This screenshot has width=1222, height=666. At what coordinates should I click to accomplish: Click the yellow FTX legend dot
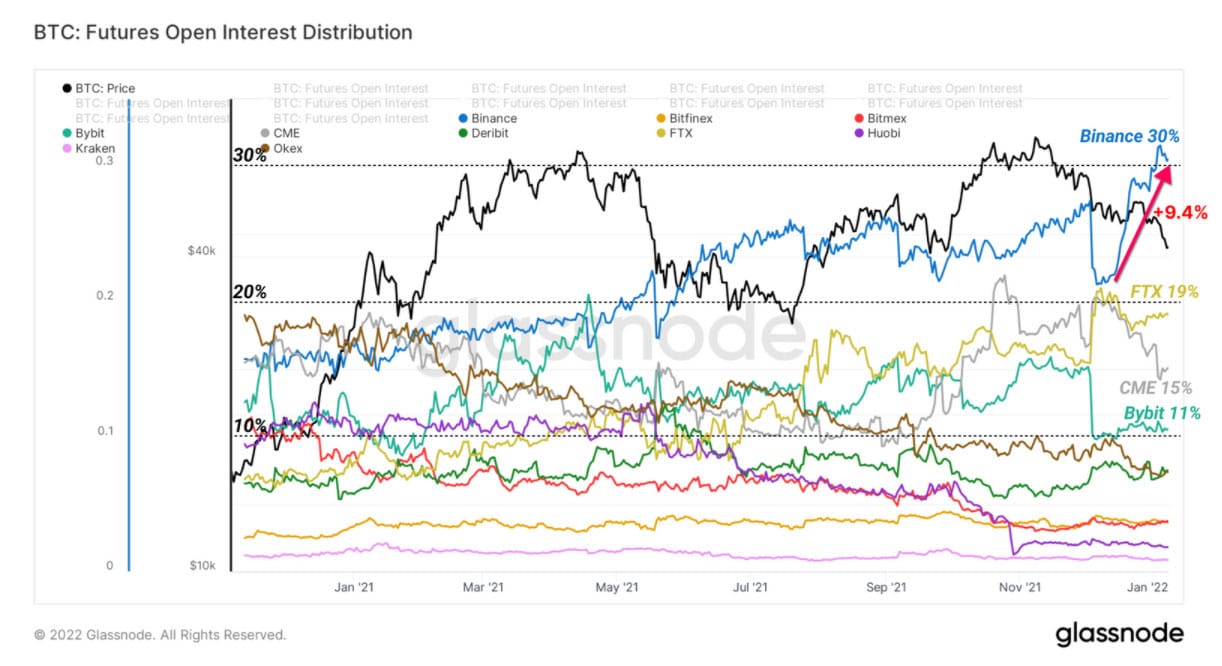pos(660,133)
